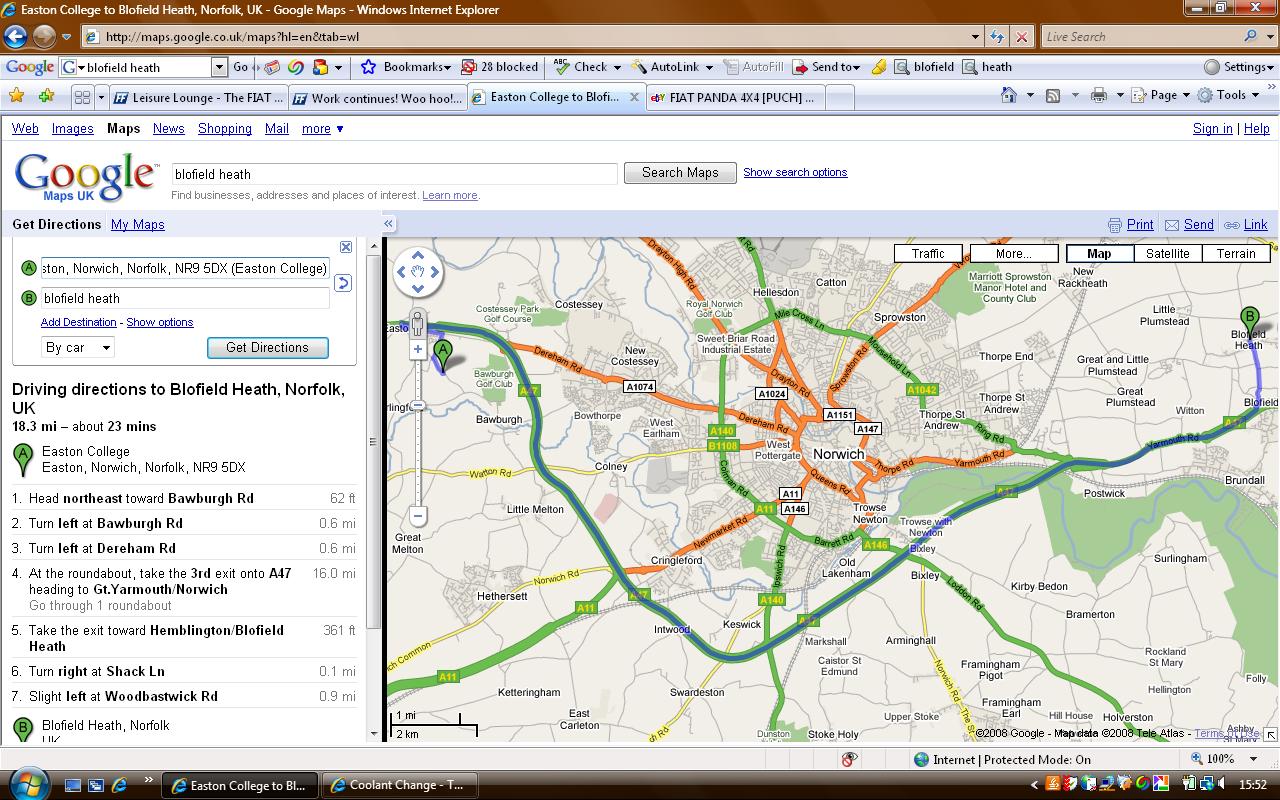Swap start and end points icon
This screenshot has height=800, width=1280.
click(342, 283)
